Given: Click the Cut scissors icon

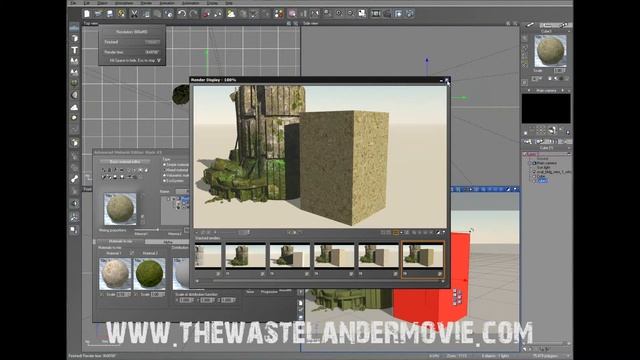Looking at the screenshot, I should click(x=134, y=13).
